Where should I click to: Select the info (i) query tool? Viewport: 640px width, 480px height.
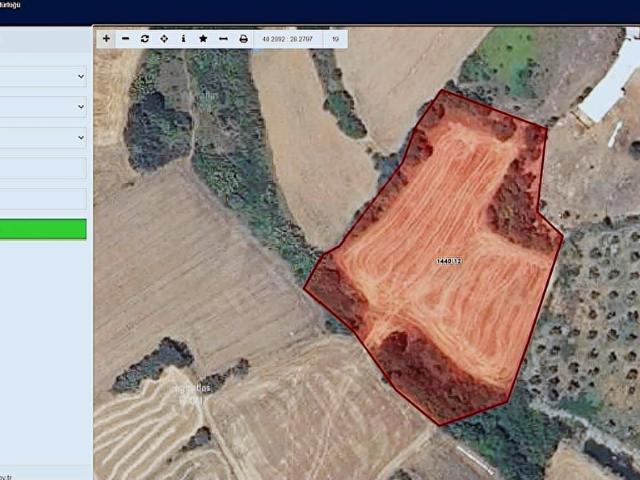pos(183,39)
